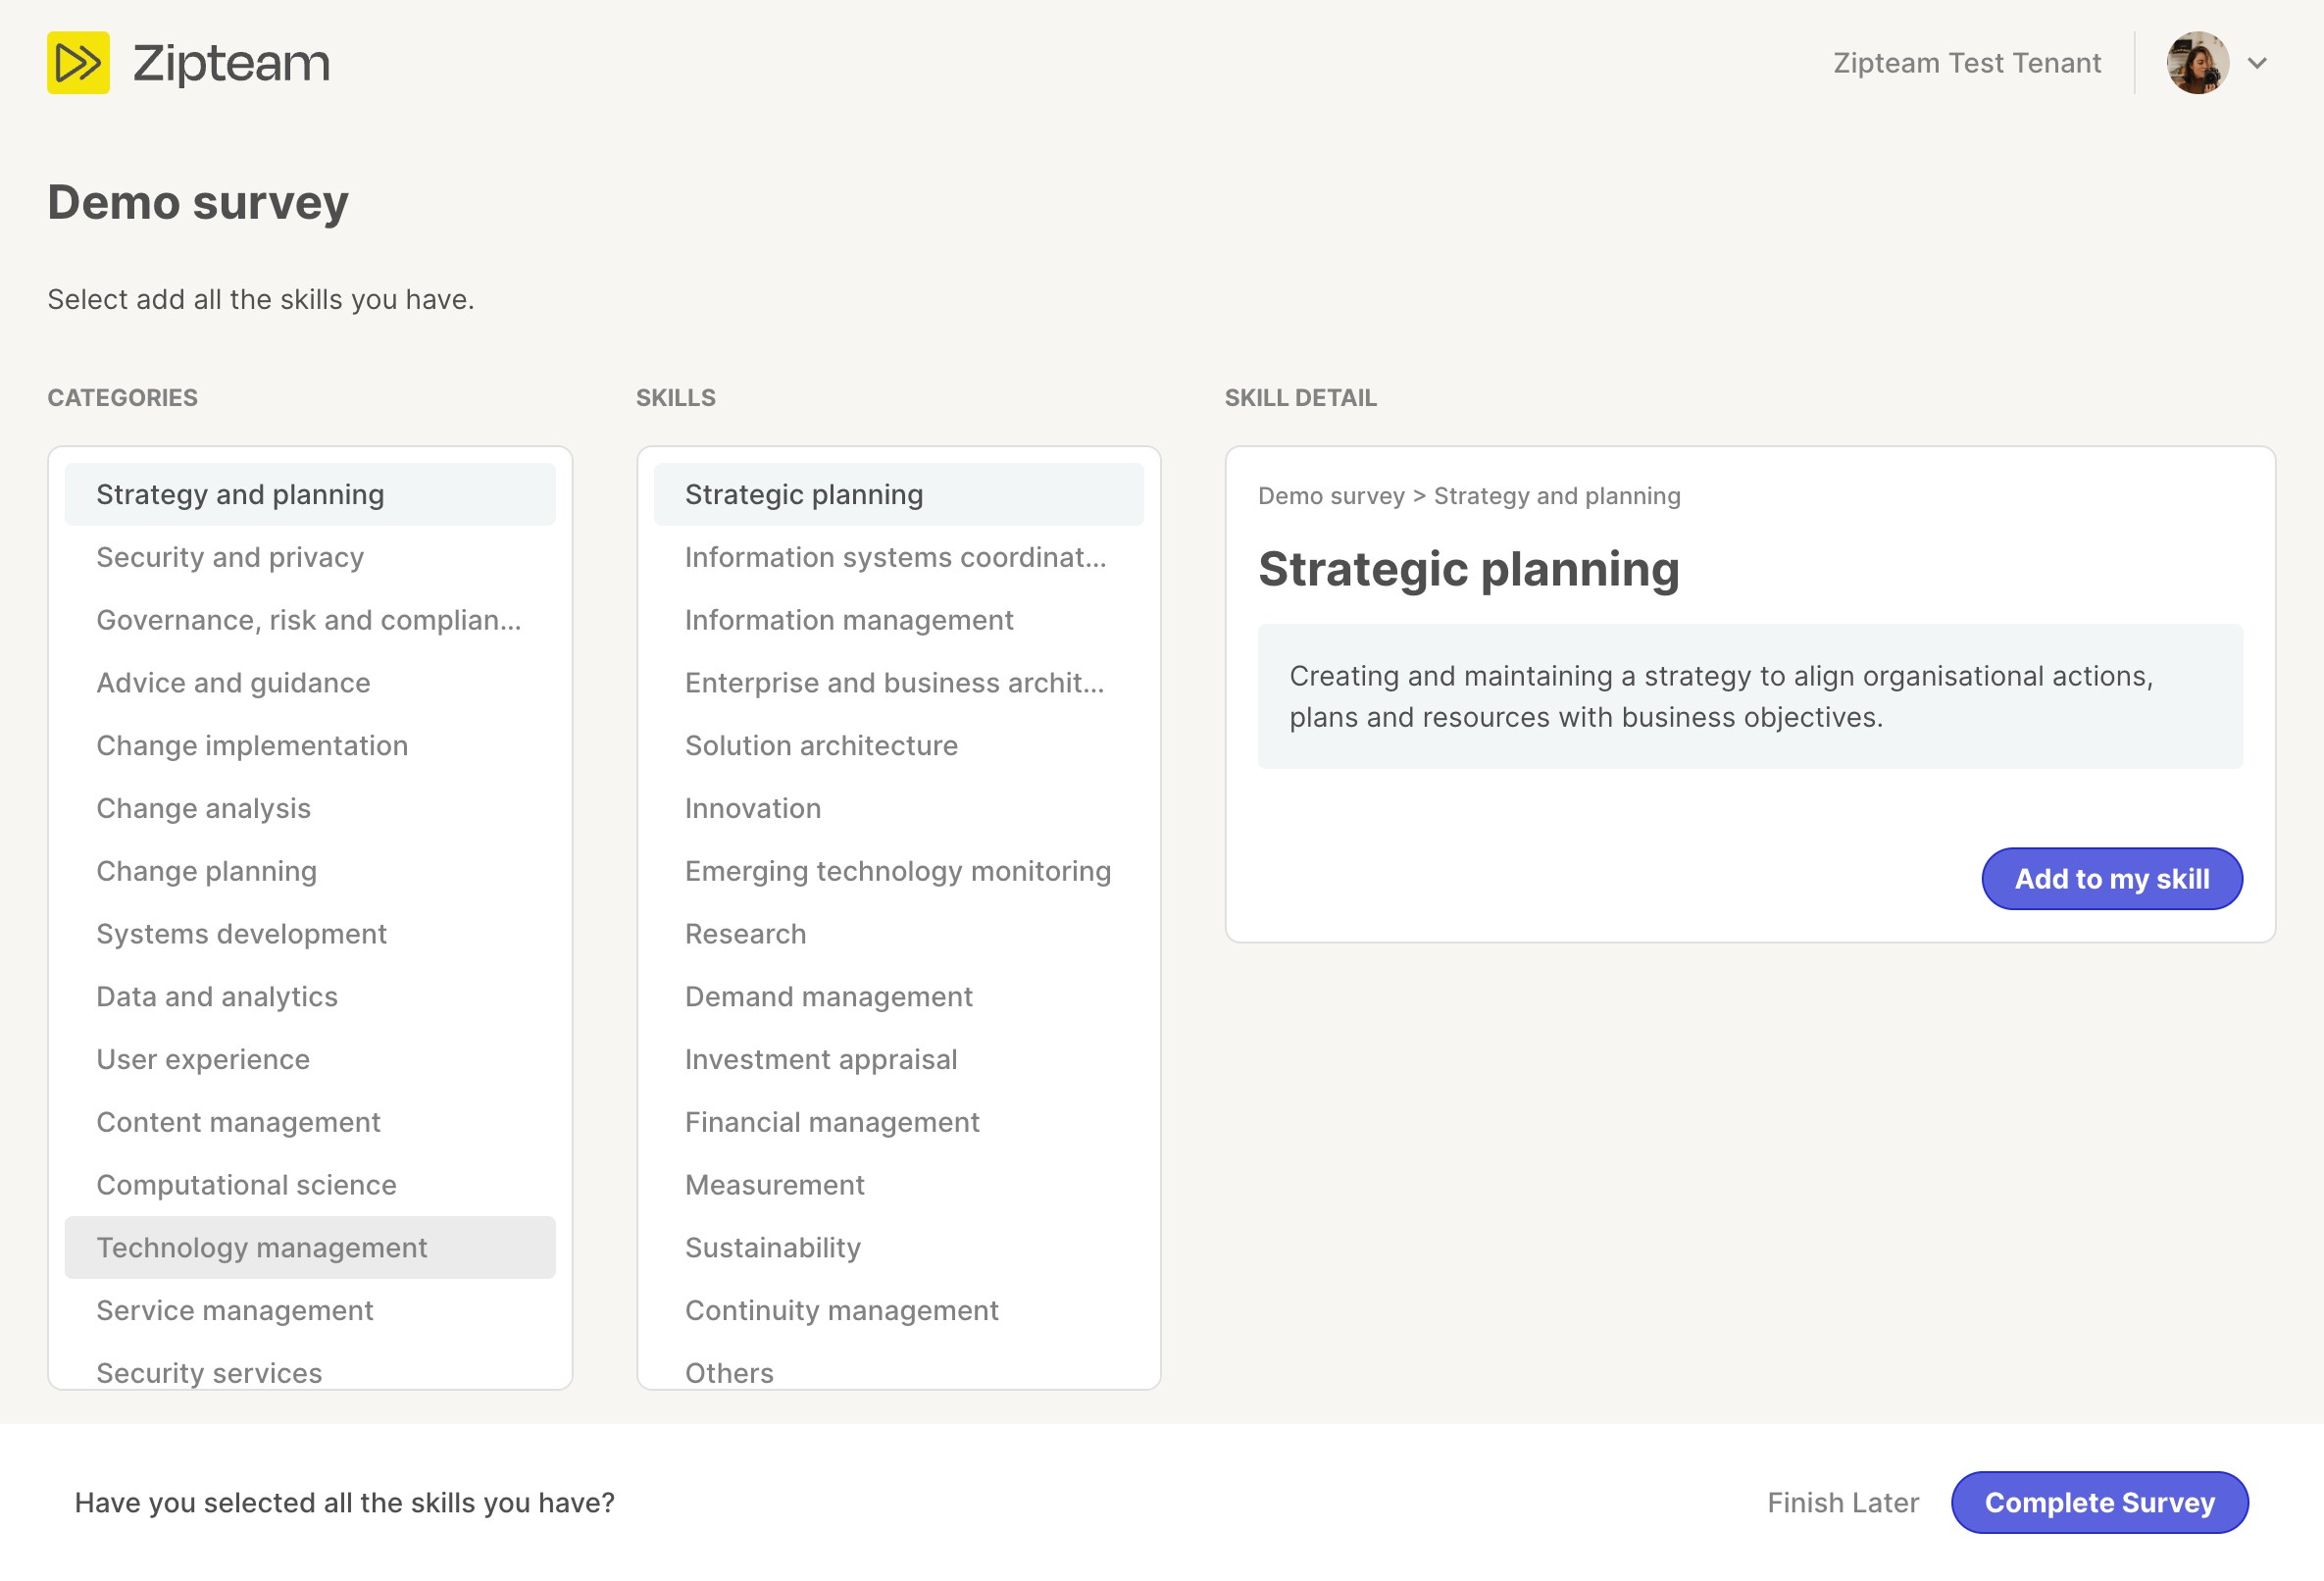Open the user avatar menu

pos(2197,63)
